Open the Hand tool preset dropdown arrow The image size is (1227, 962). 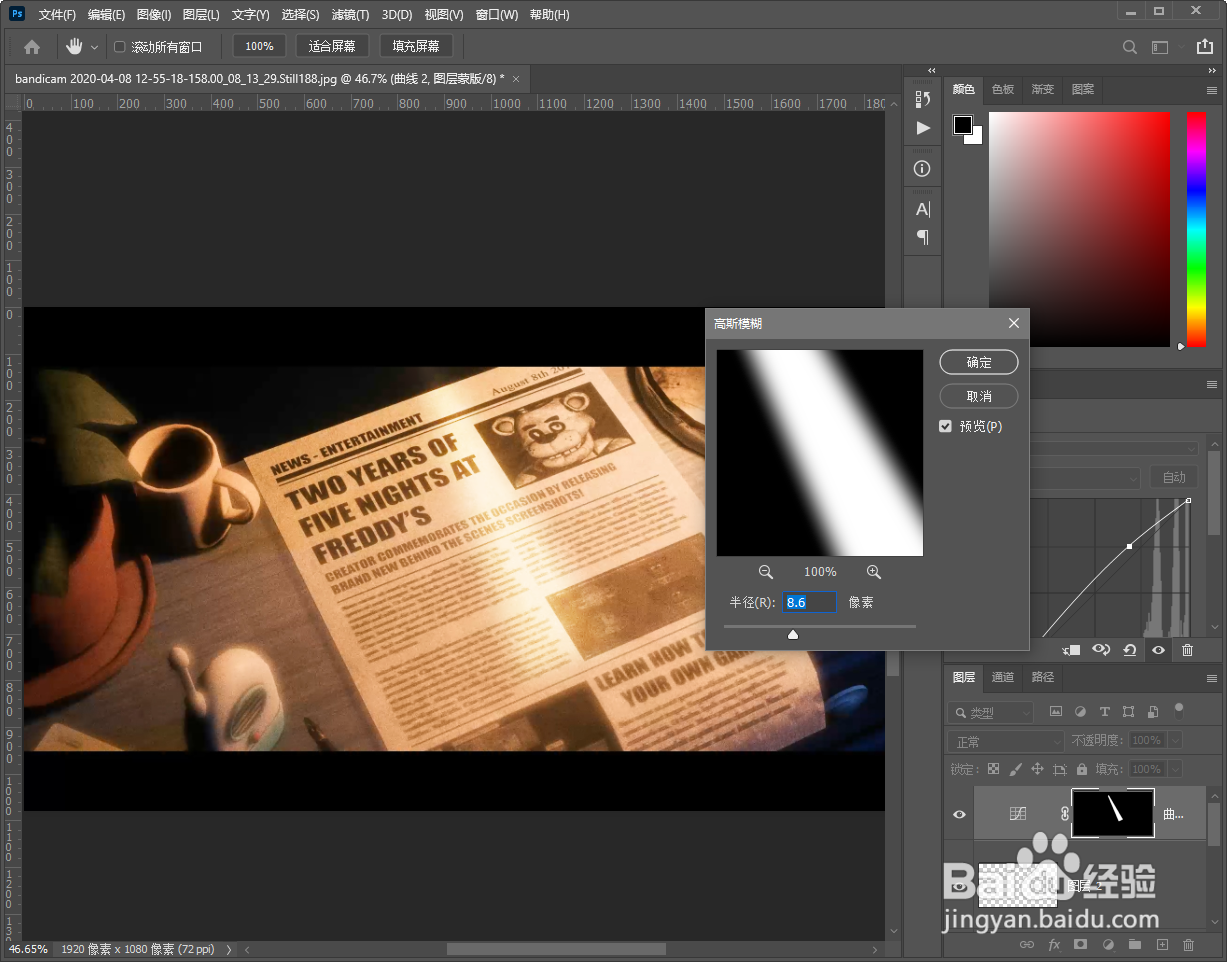[95, 47]
